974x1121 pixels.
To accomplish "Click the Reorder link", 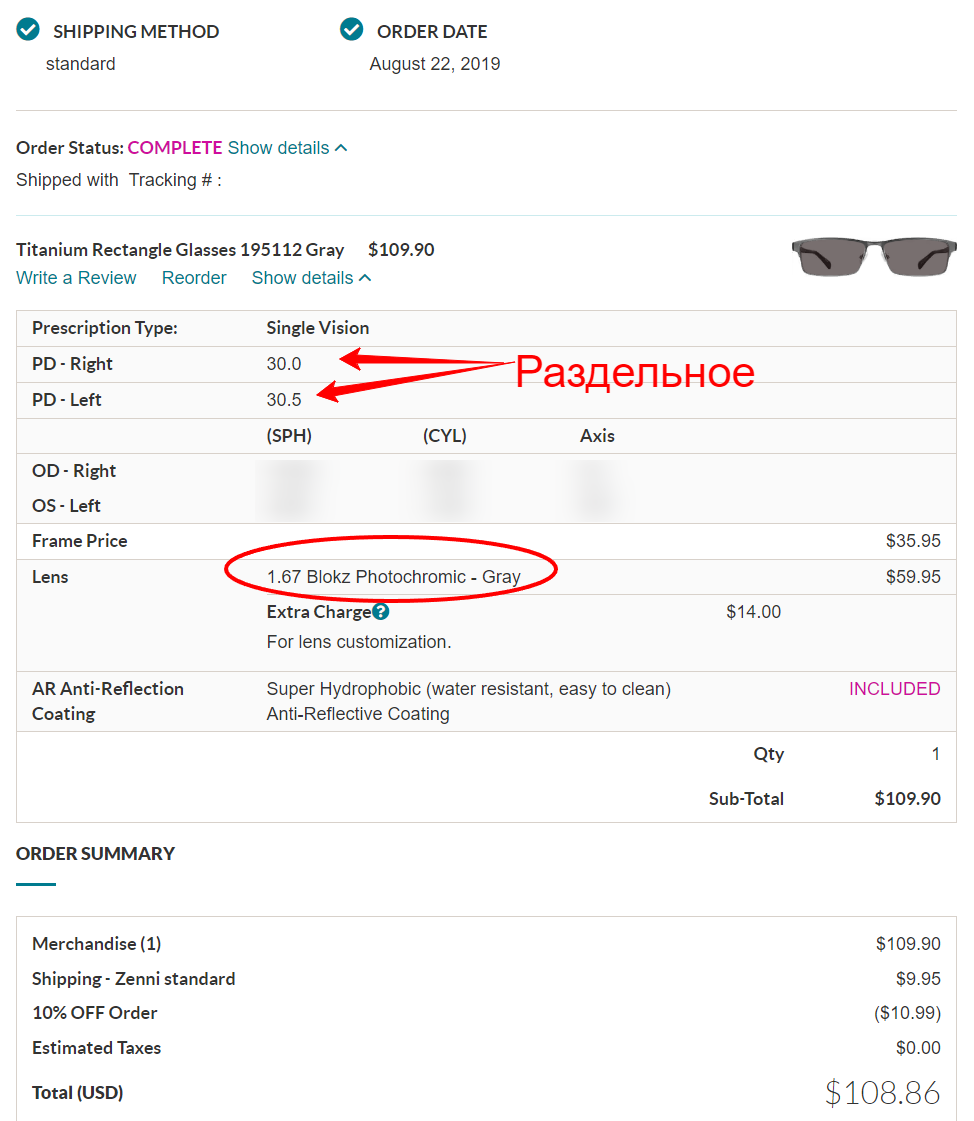I will [x=194, y=278].
